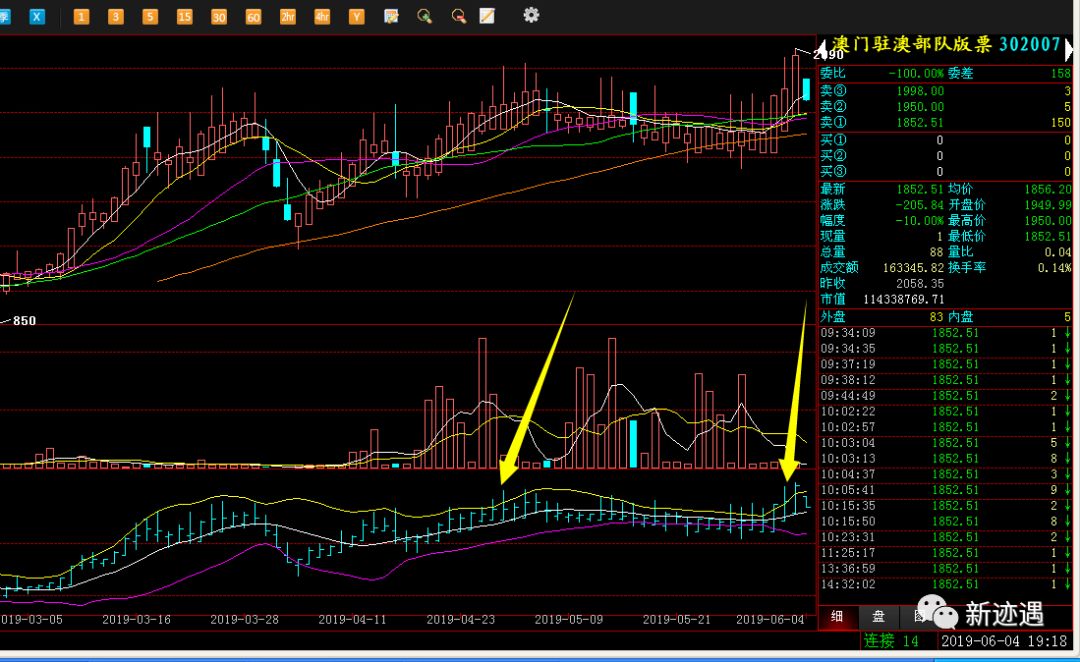The width and height of the screenshot is (1080, 662).
Task: Click 市值 value 114338769.71
Action: [x=904, y=299]
